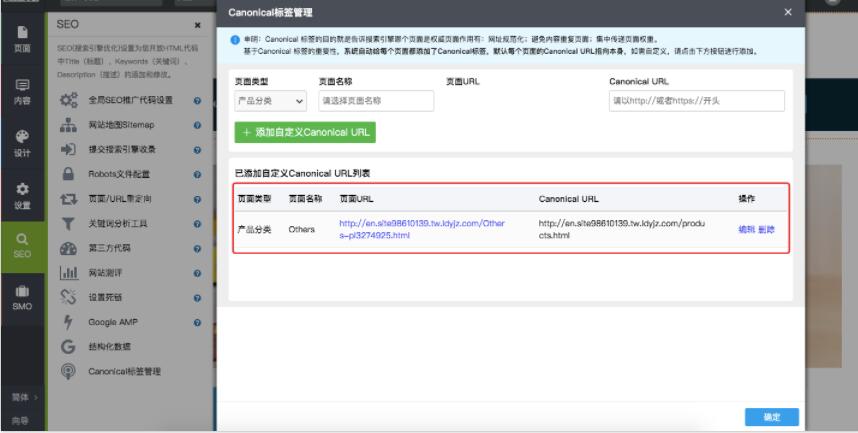Click the 确定 confirm button
Viewport: 858px width, 433px height.
(x=771, y=416)
